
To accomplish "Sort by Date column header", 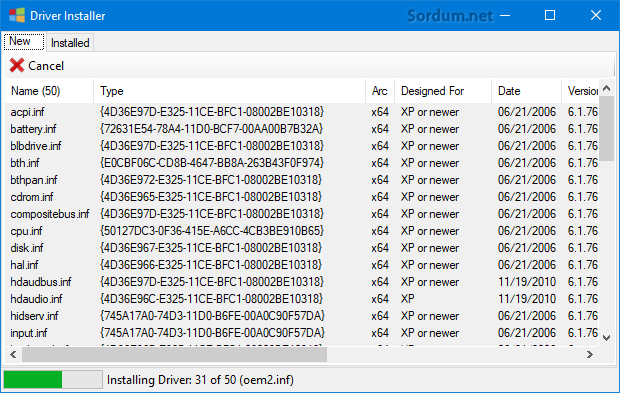I will (x=526, y=91).
